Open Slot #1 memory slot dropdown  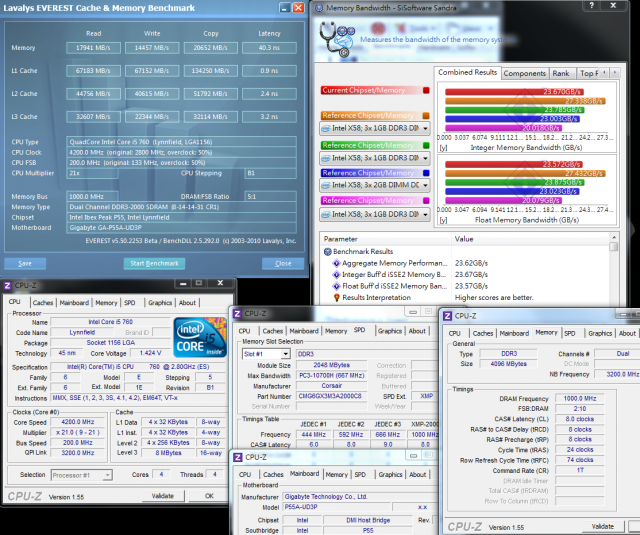[x=266, y=354]
